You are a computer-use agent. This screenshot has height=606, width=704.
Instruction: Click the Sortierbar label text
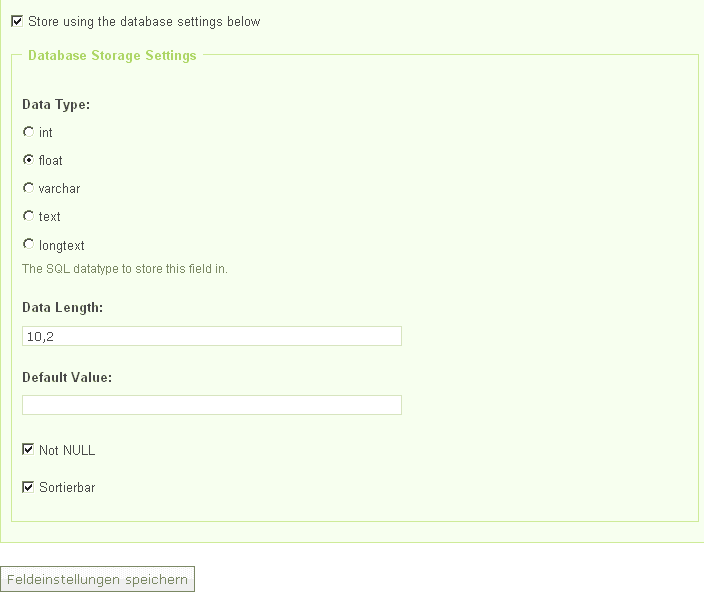click(x=67, y=488)
